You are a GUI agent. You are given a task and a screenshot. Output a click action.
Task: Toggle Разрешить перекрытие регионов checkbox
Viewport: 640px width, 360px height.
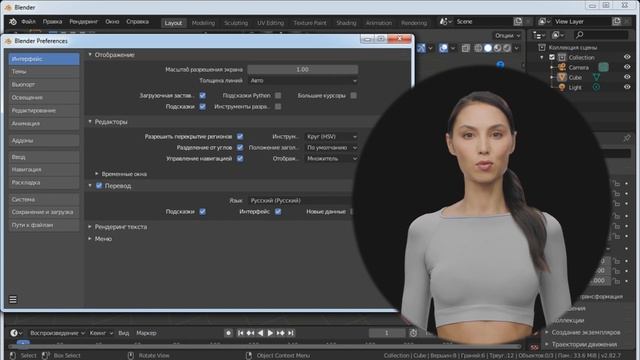[240, 136]
